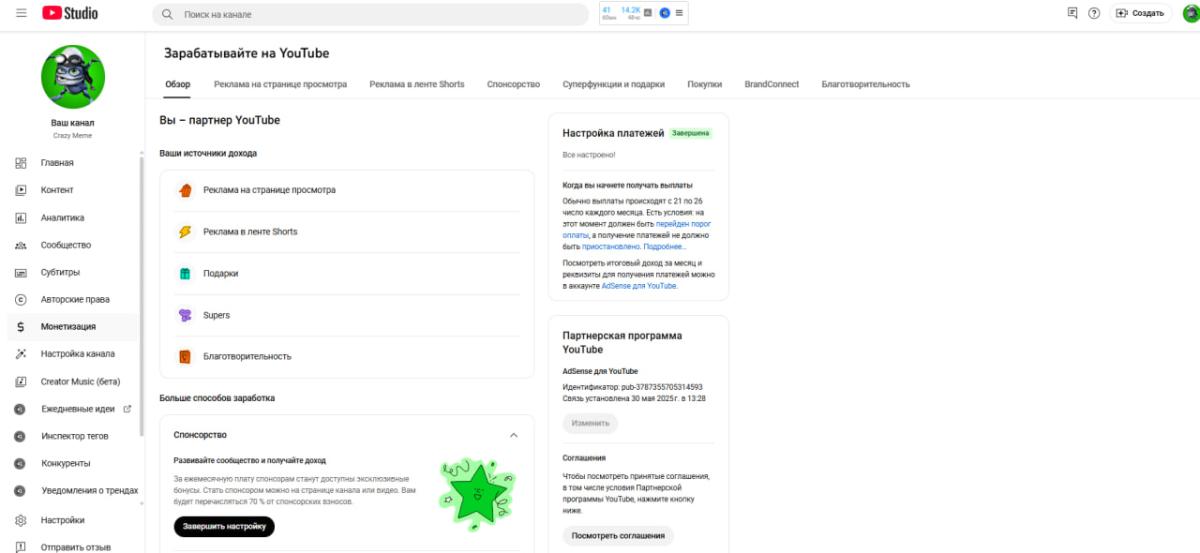Switch to the BrandConnect tab
The image size is (1200, 553).
[771, 85]
